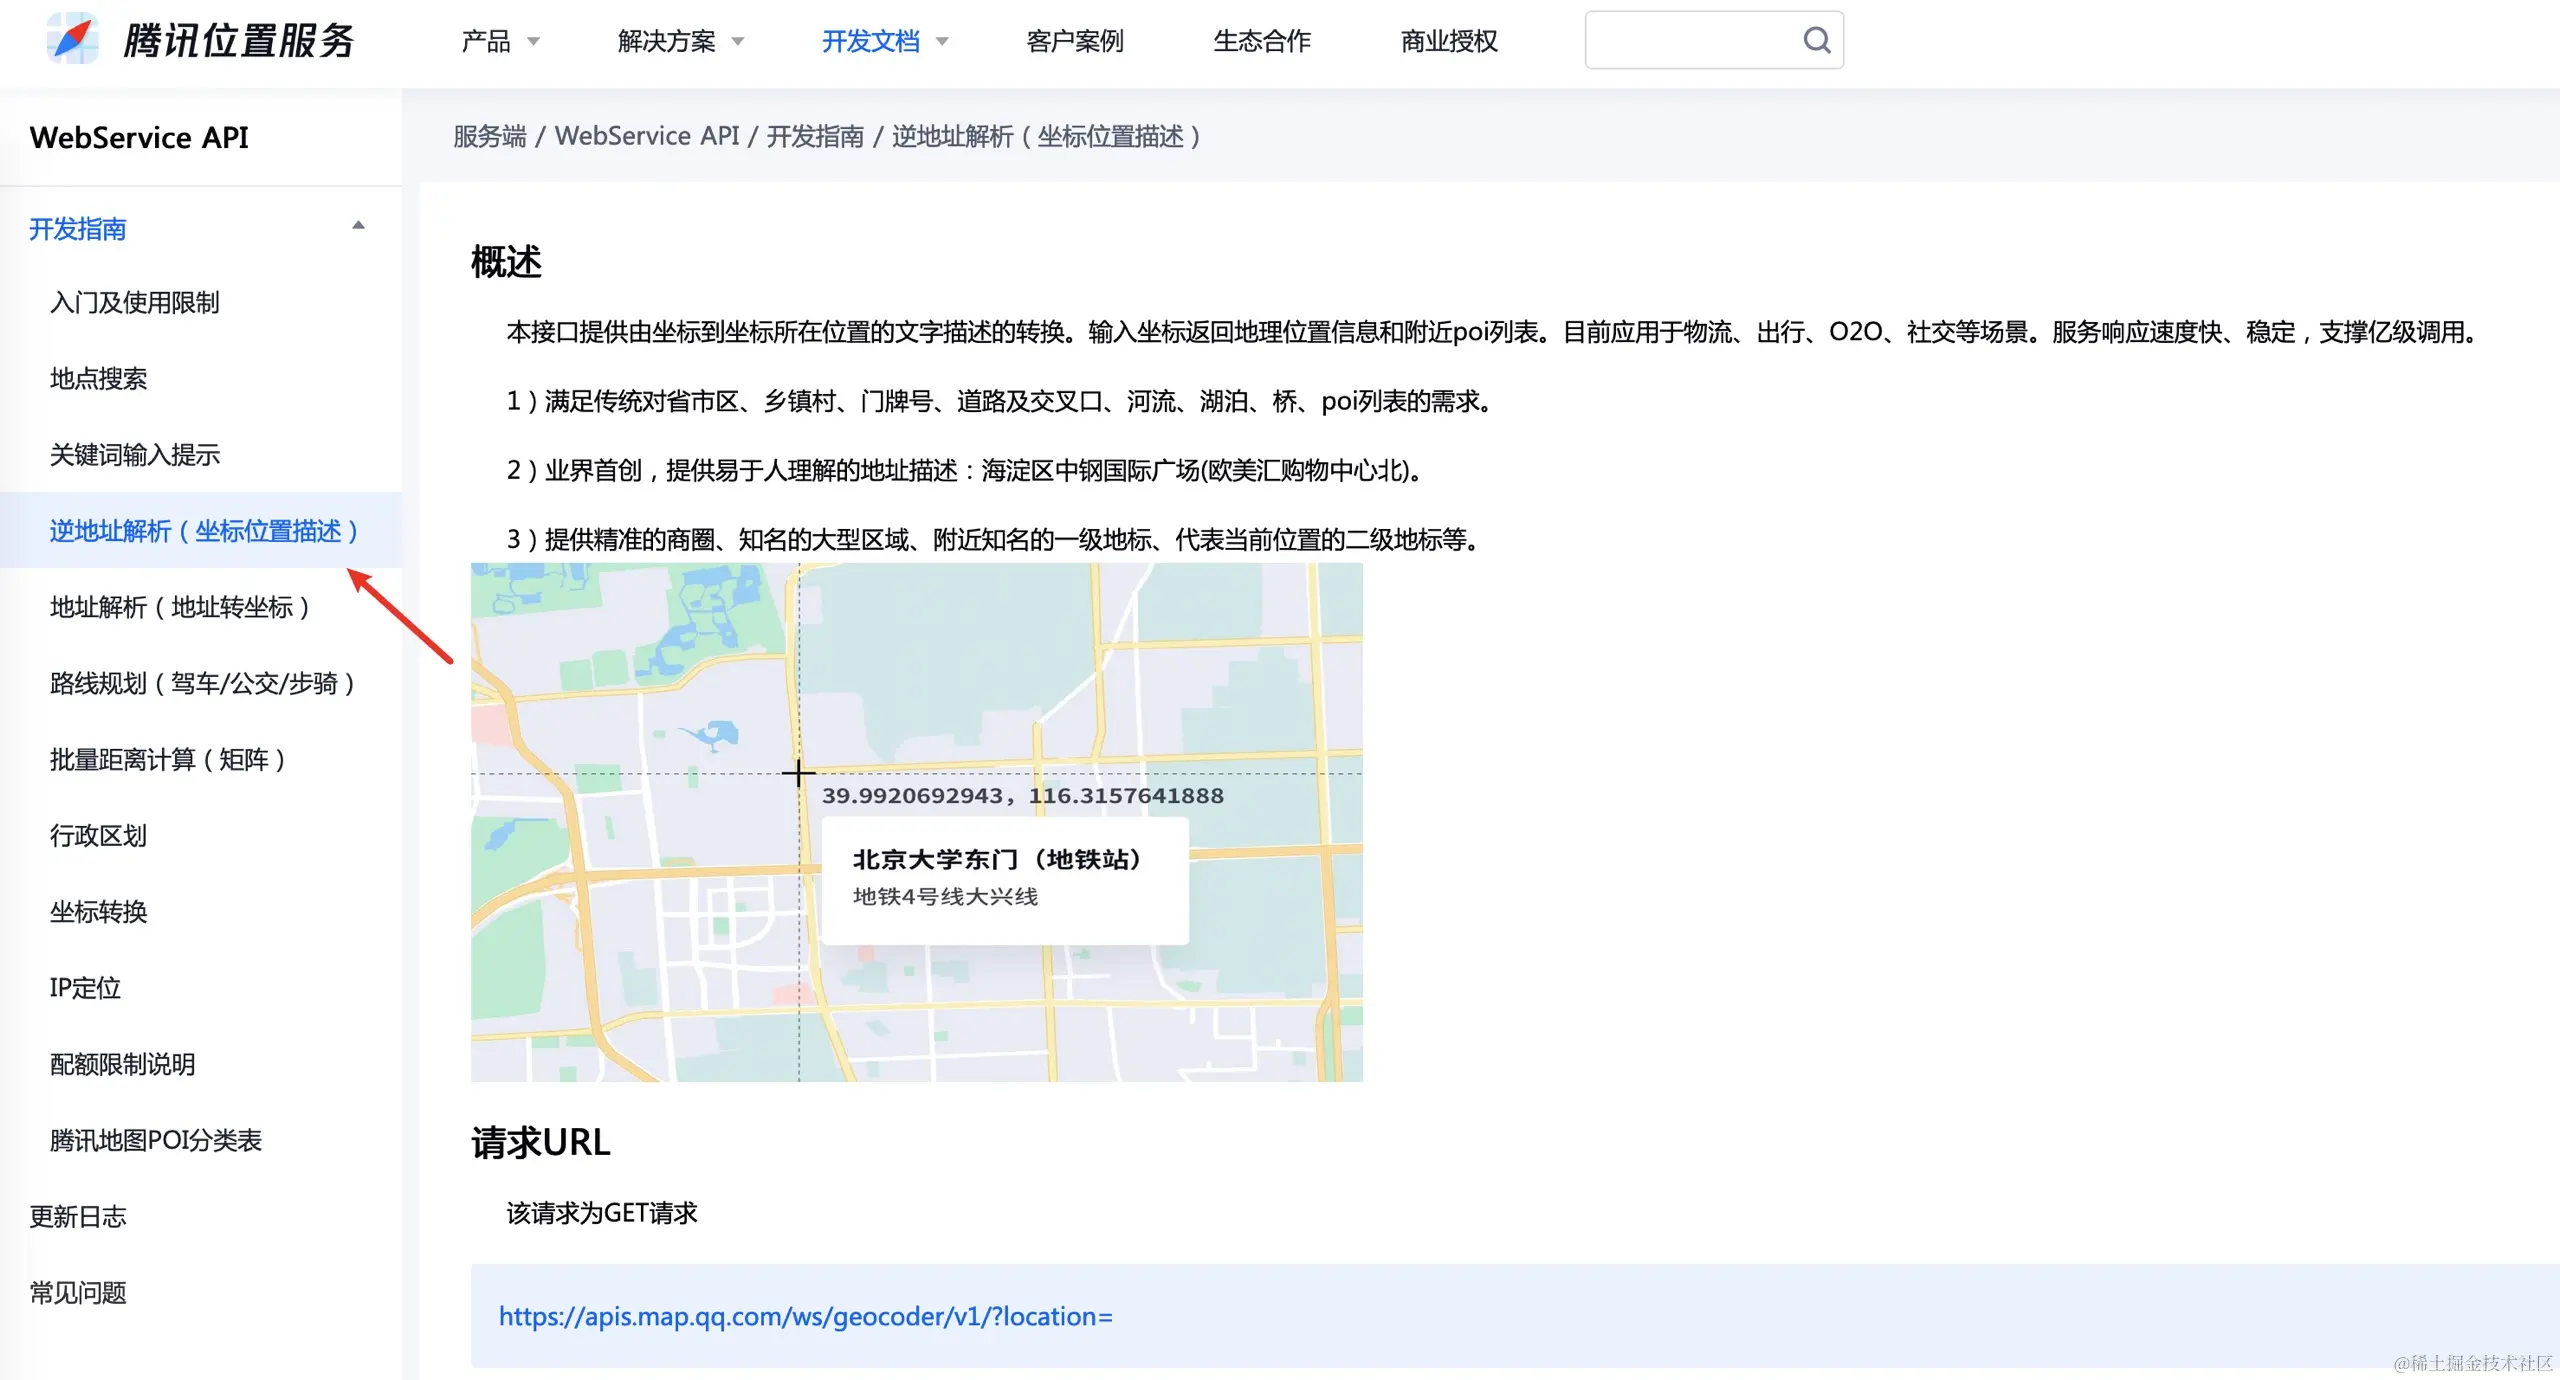2560x1380 pixels.
Task: Open the 解决方案 dropdown menu
Action: [x=680, y=41]
